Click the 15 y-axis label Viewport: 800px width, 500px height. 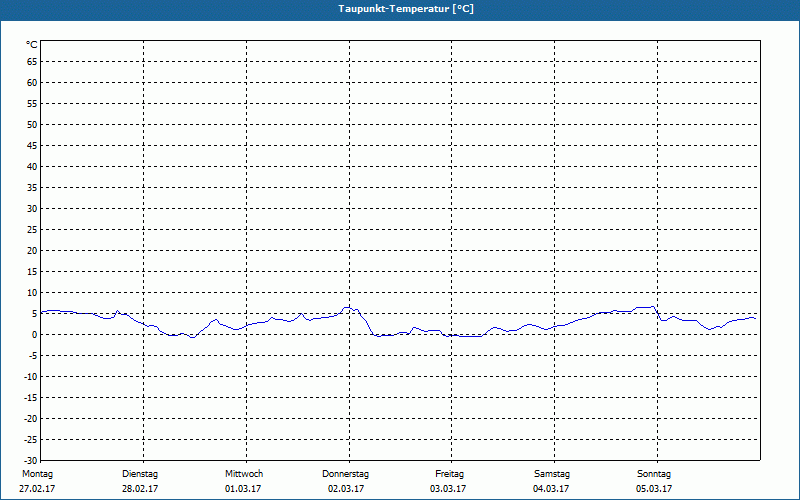(32, 271)
